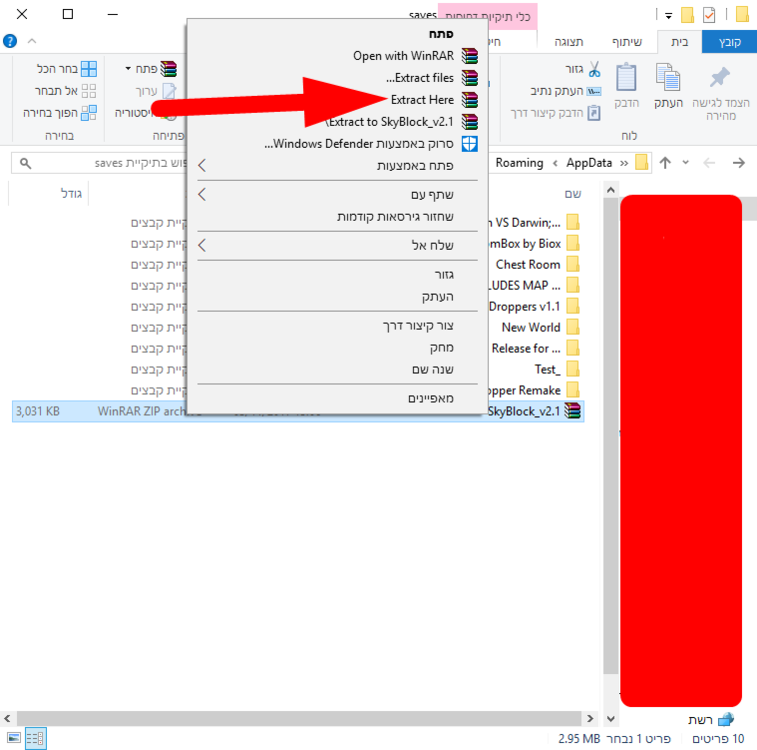
Task: Click the blue help question mark icon
Action: click(10, 41)
